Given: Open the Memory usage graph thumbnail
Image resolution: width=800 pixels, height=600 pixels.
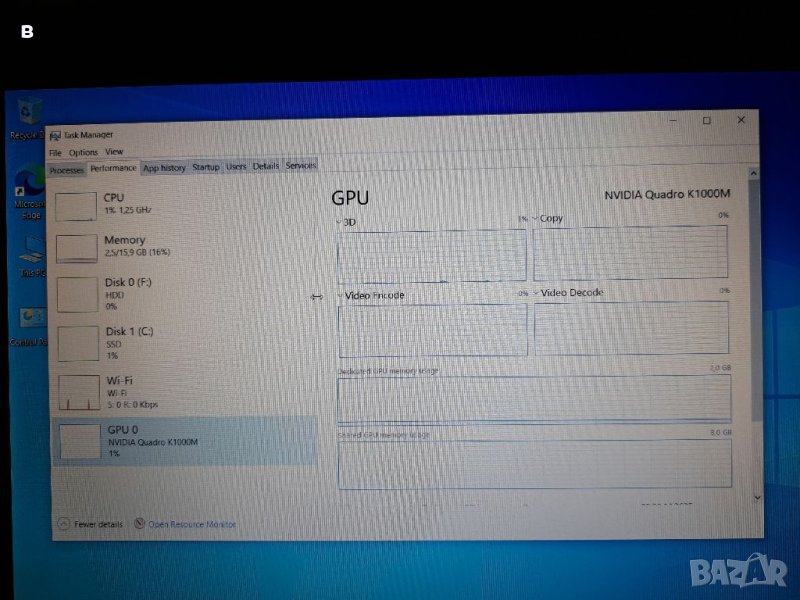Looking at the screenshot, I should 76,249.
